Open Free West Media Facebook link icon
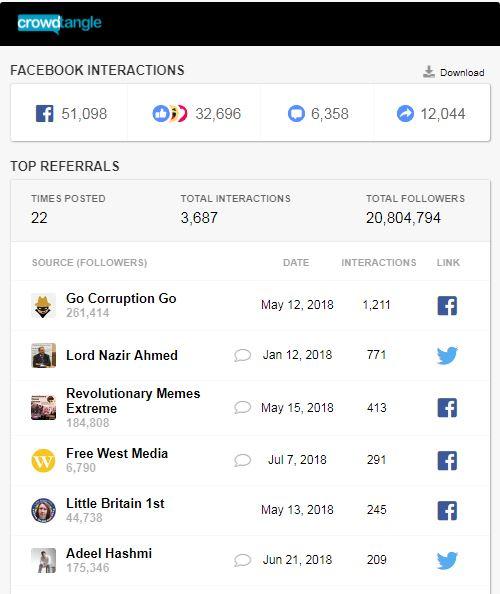Image resolution: width=500 pixels, height=594 pixels. (447, 460)
